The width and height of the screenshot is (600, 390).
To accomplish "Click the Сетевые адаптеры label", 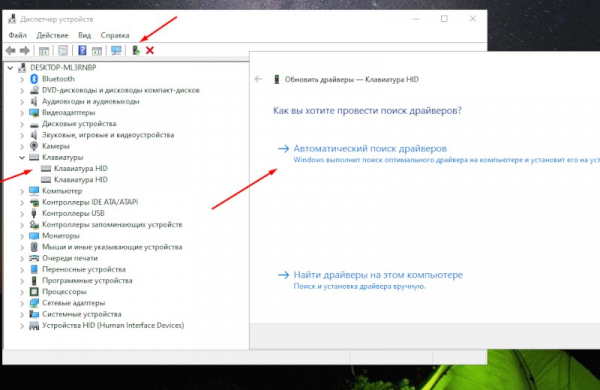I will [x=73, y=303].
